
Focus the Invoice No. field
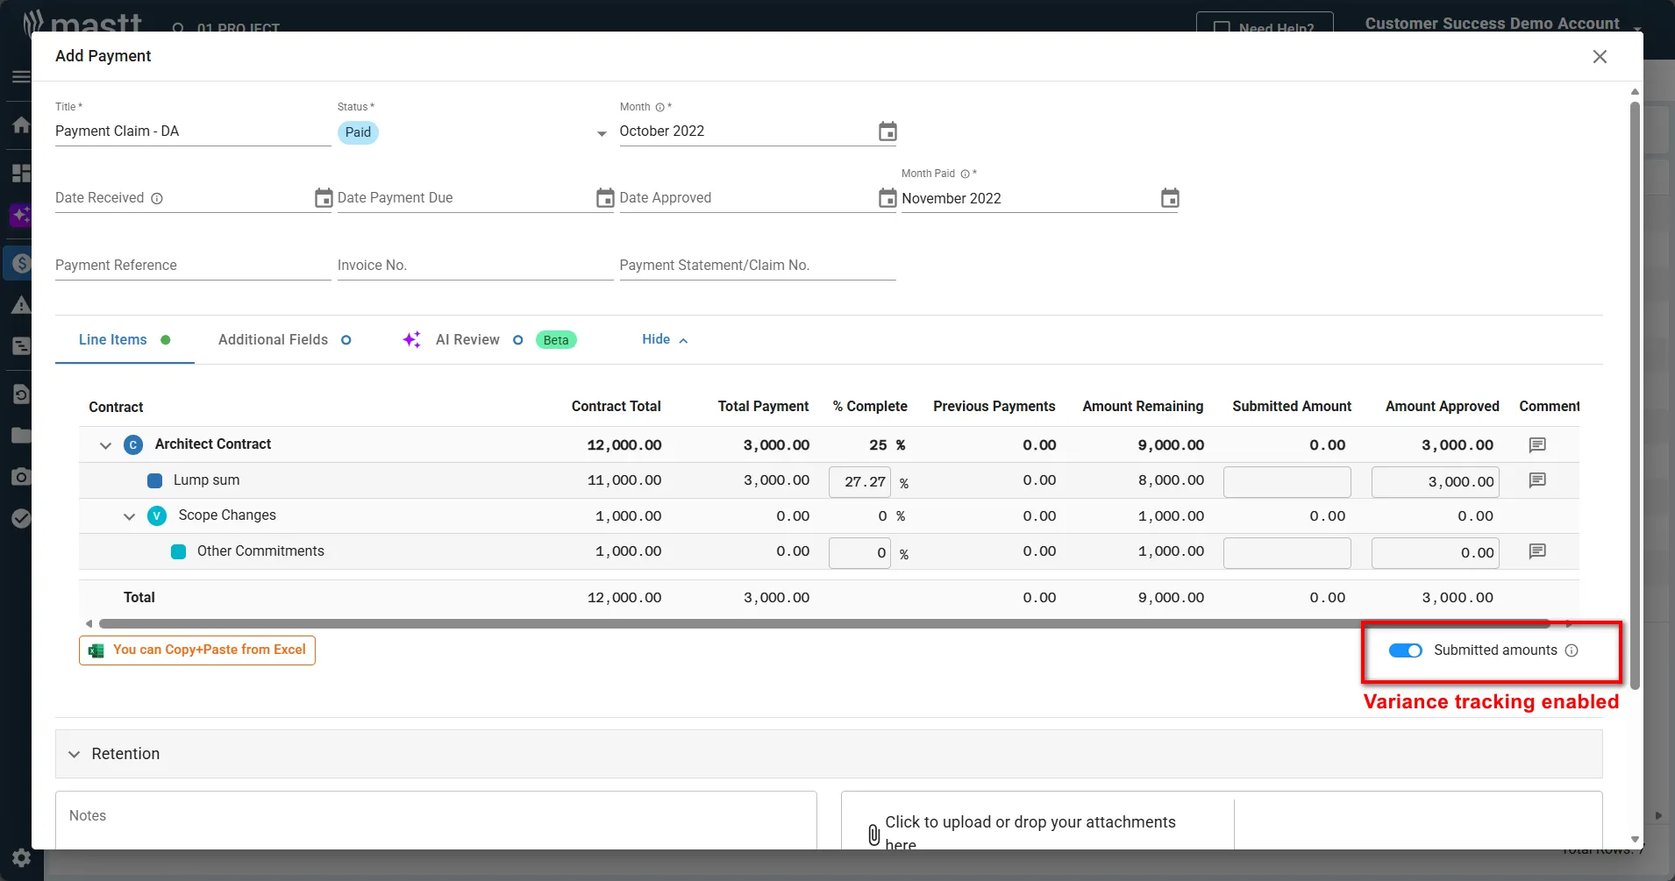click(x=475, y=265)
